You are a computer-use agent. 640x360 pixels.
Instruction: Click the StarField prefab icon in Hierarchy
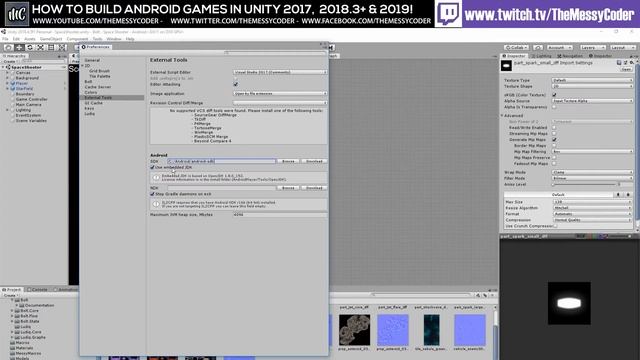13,89
